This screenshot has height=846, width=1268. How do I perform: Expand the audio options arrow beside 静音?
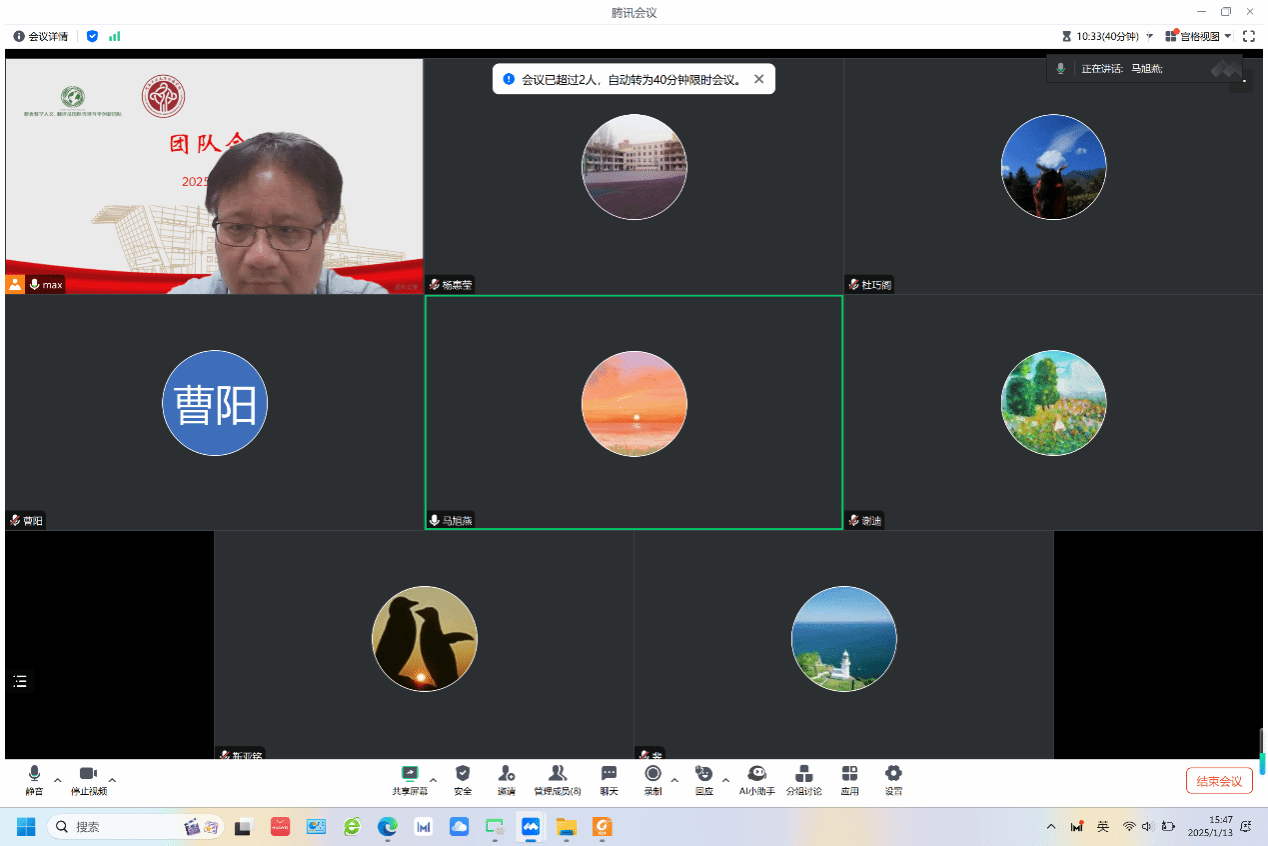(57, 780)
